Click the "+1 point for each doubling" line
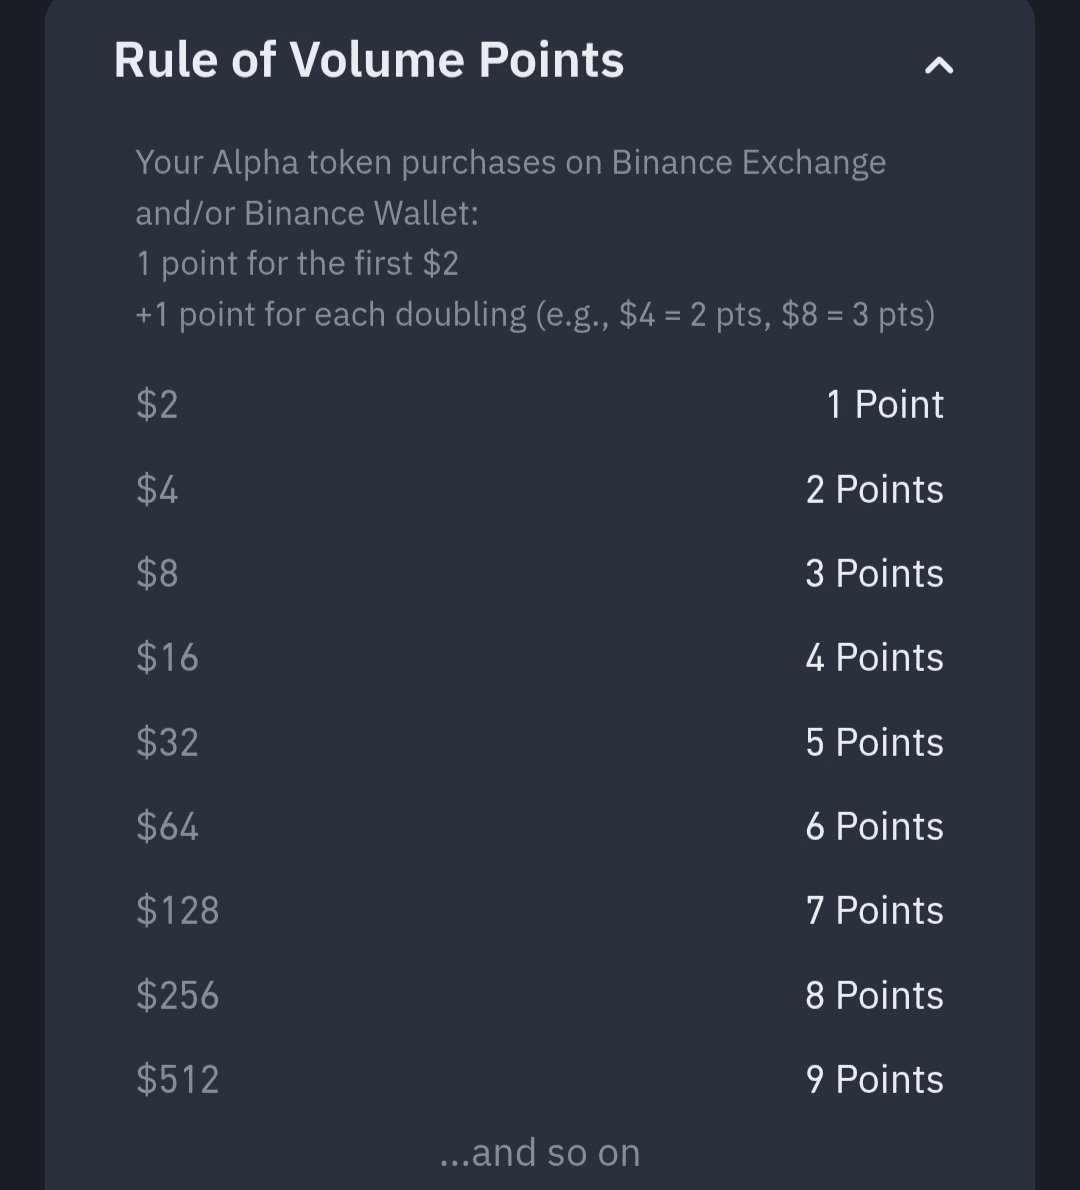This screenshot has height=1190, width=1080. tap(535, 315)
